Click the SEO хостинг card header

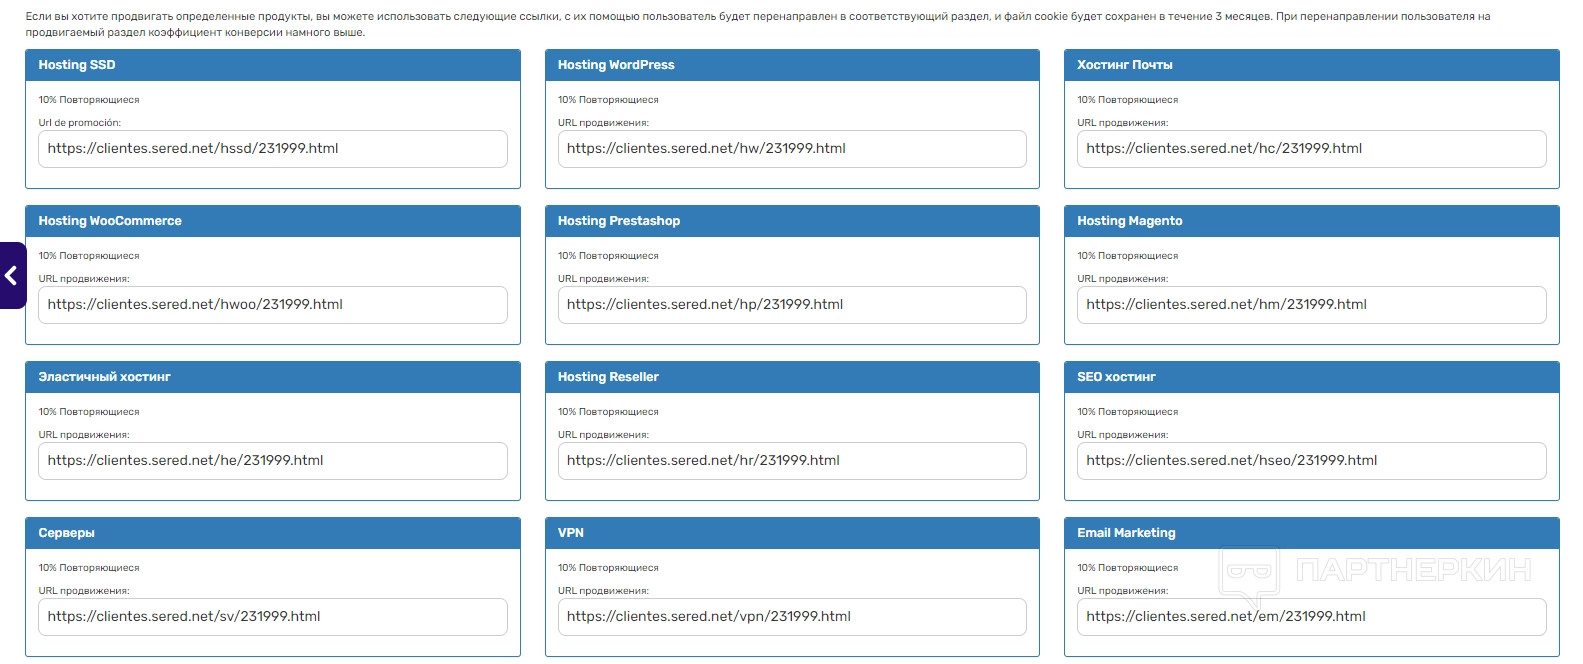coord(1312,377)
